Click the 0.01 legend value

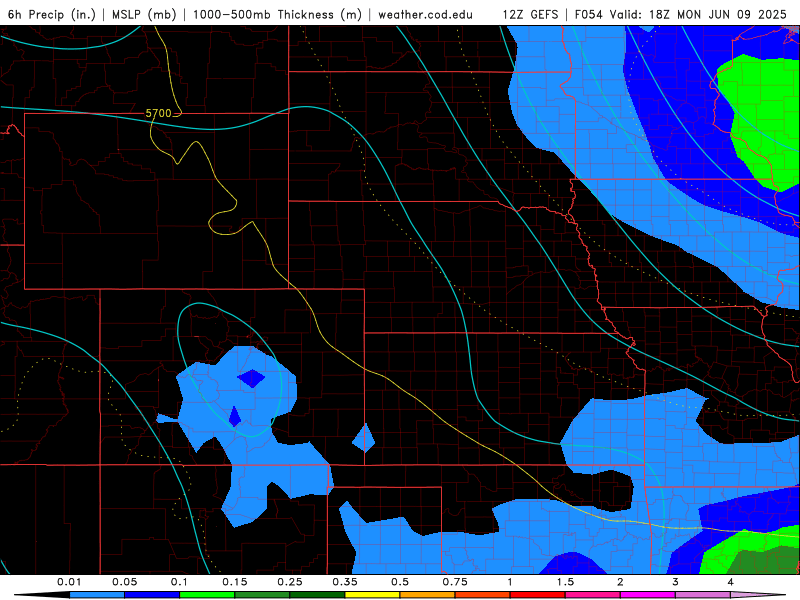coord(69,582)
